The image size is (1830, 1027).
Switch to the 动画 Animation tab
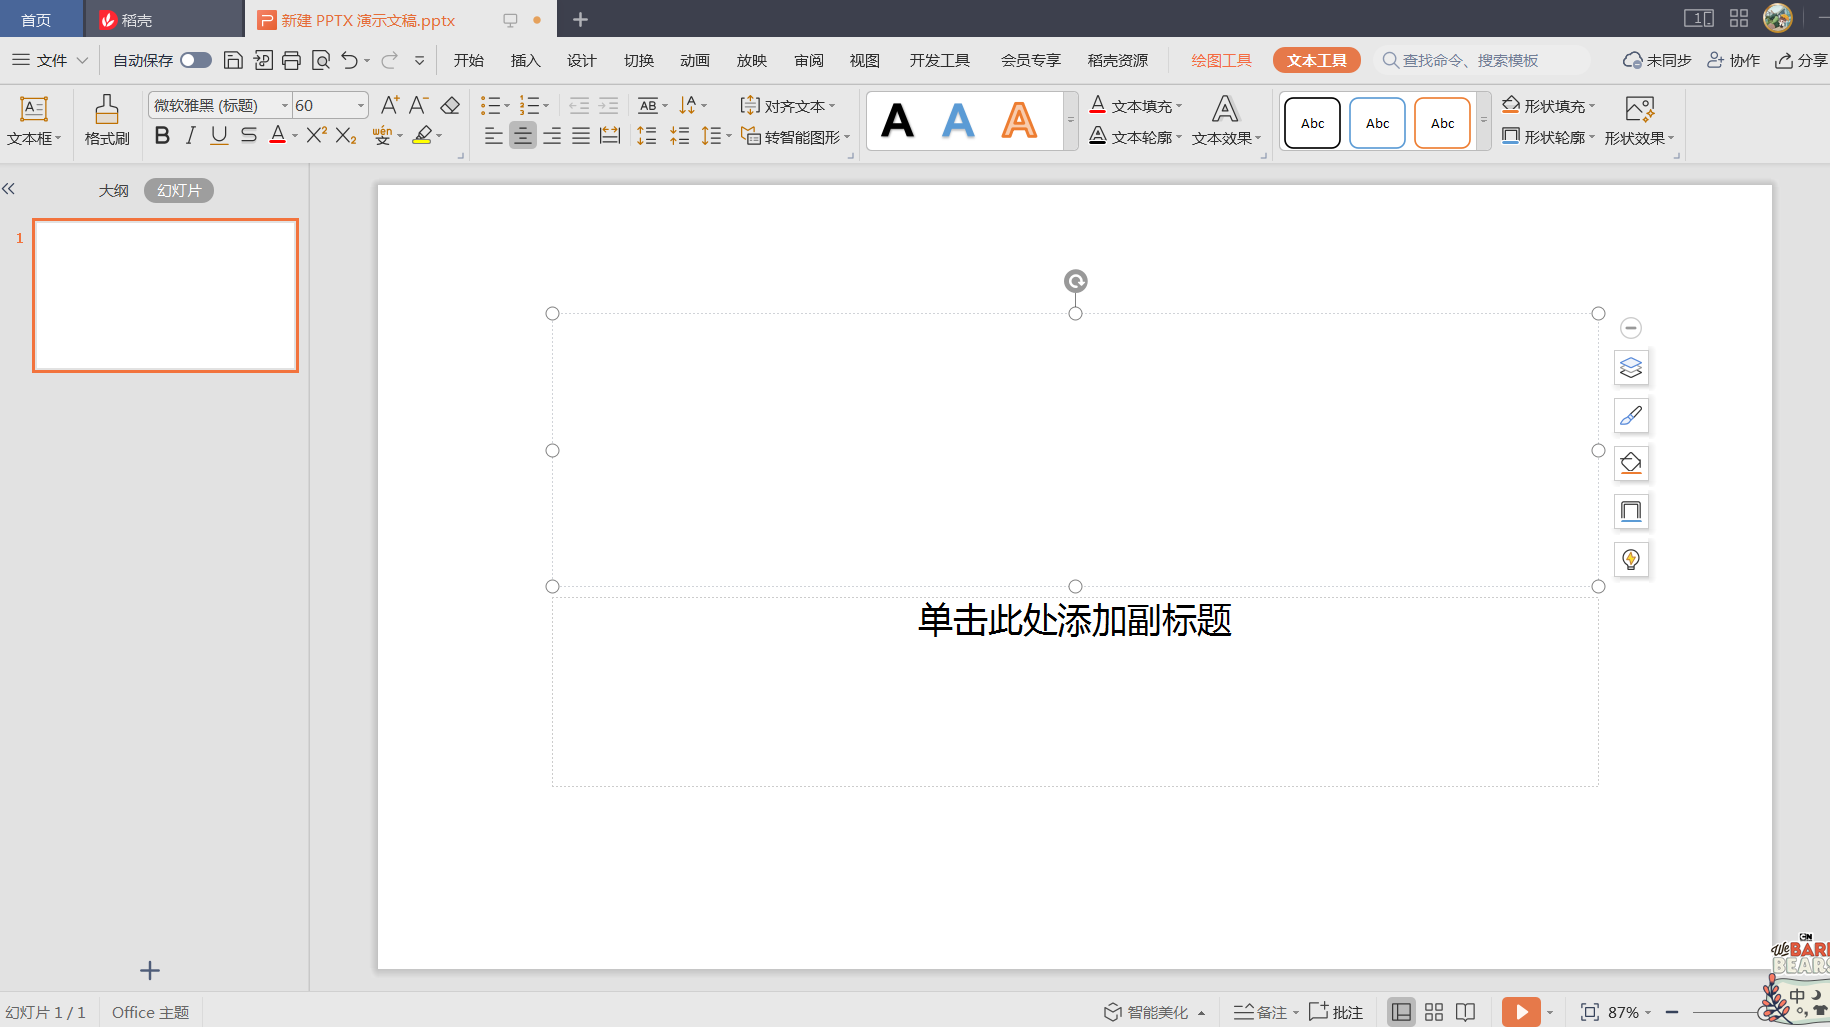694,60
